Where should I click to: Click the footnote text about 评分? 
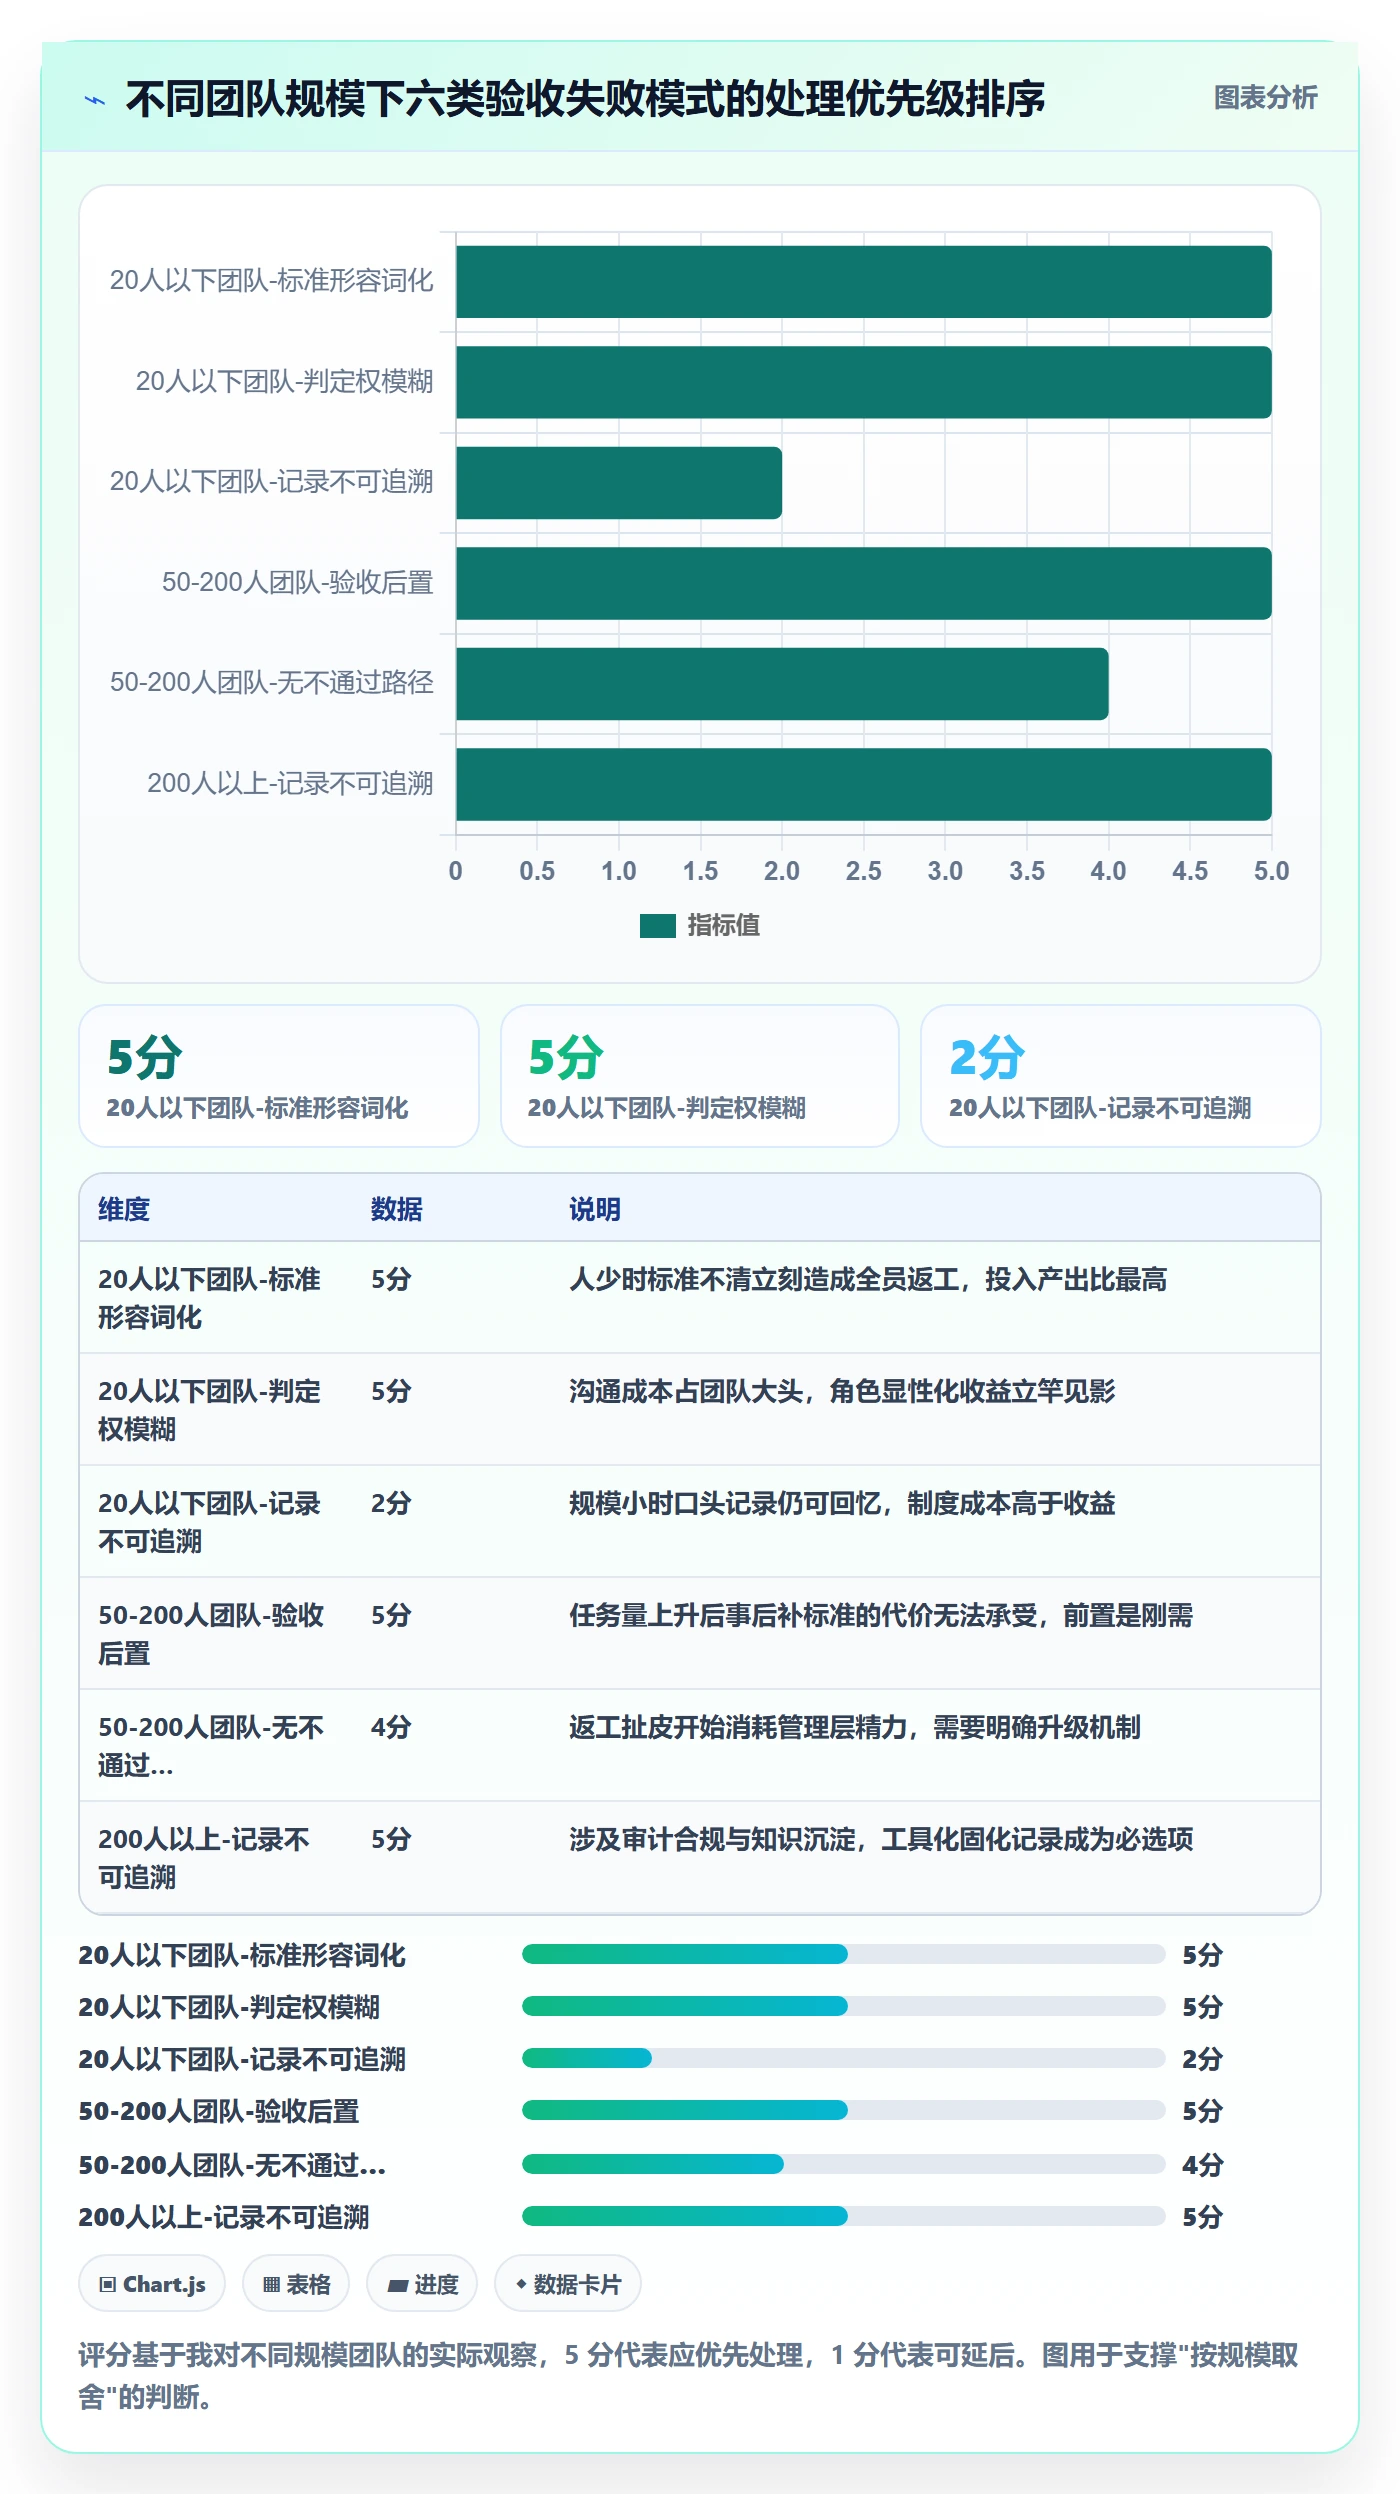pos(688,2376)
